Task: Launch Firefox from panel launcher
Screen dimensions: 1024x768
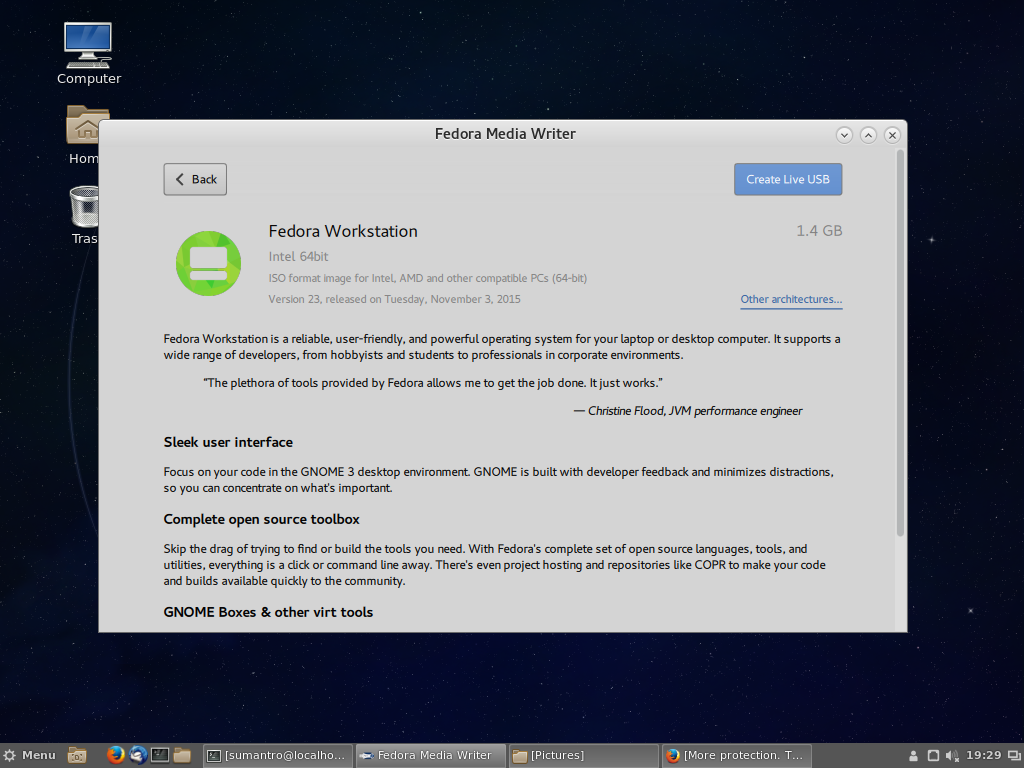Action: pyautogui.click(x=116, y=755)
